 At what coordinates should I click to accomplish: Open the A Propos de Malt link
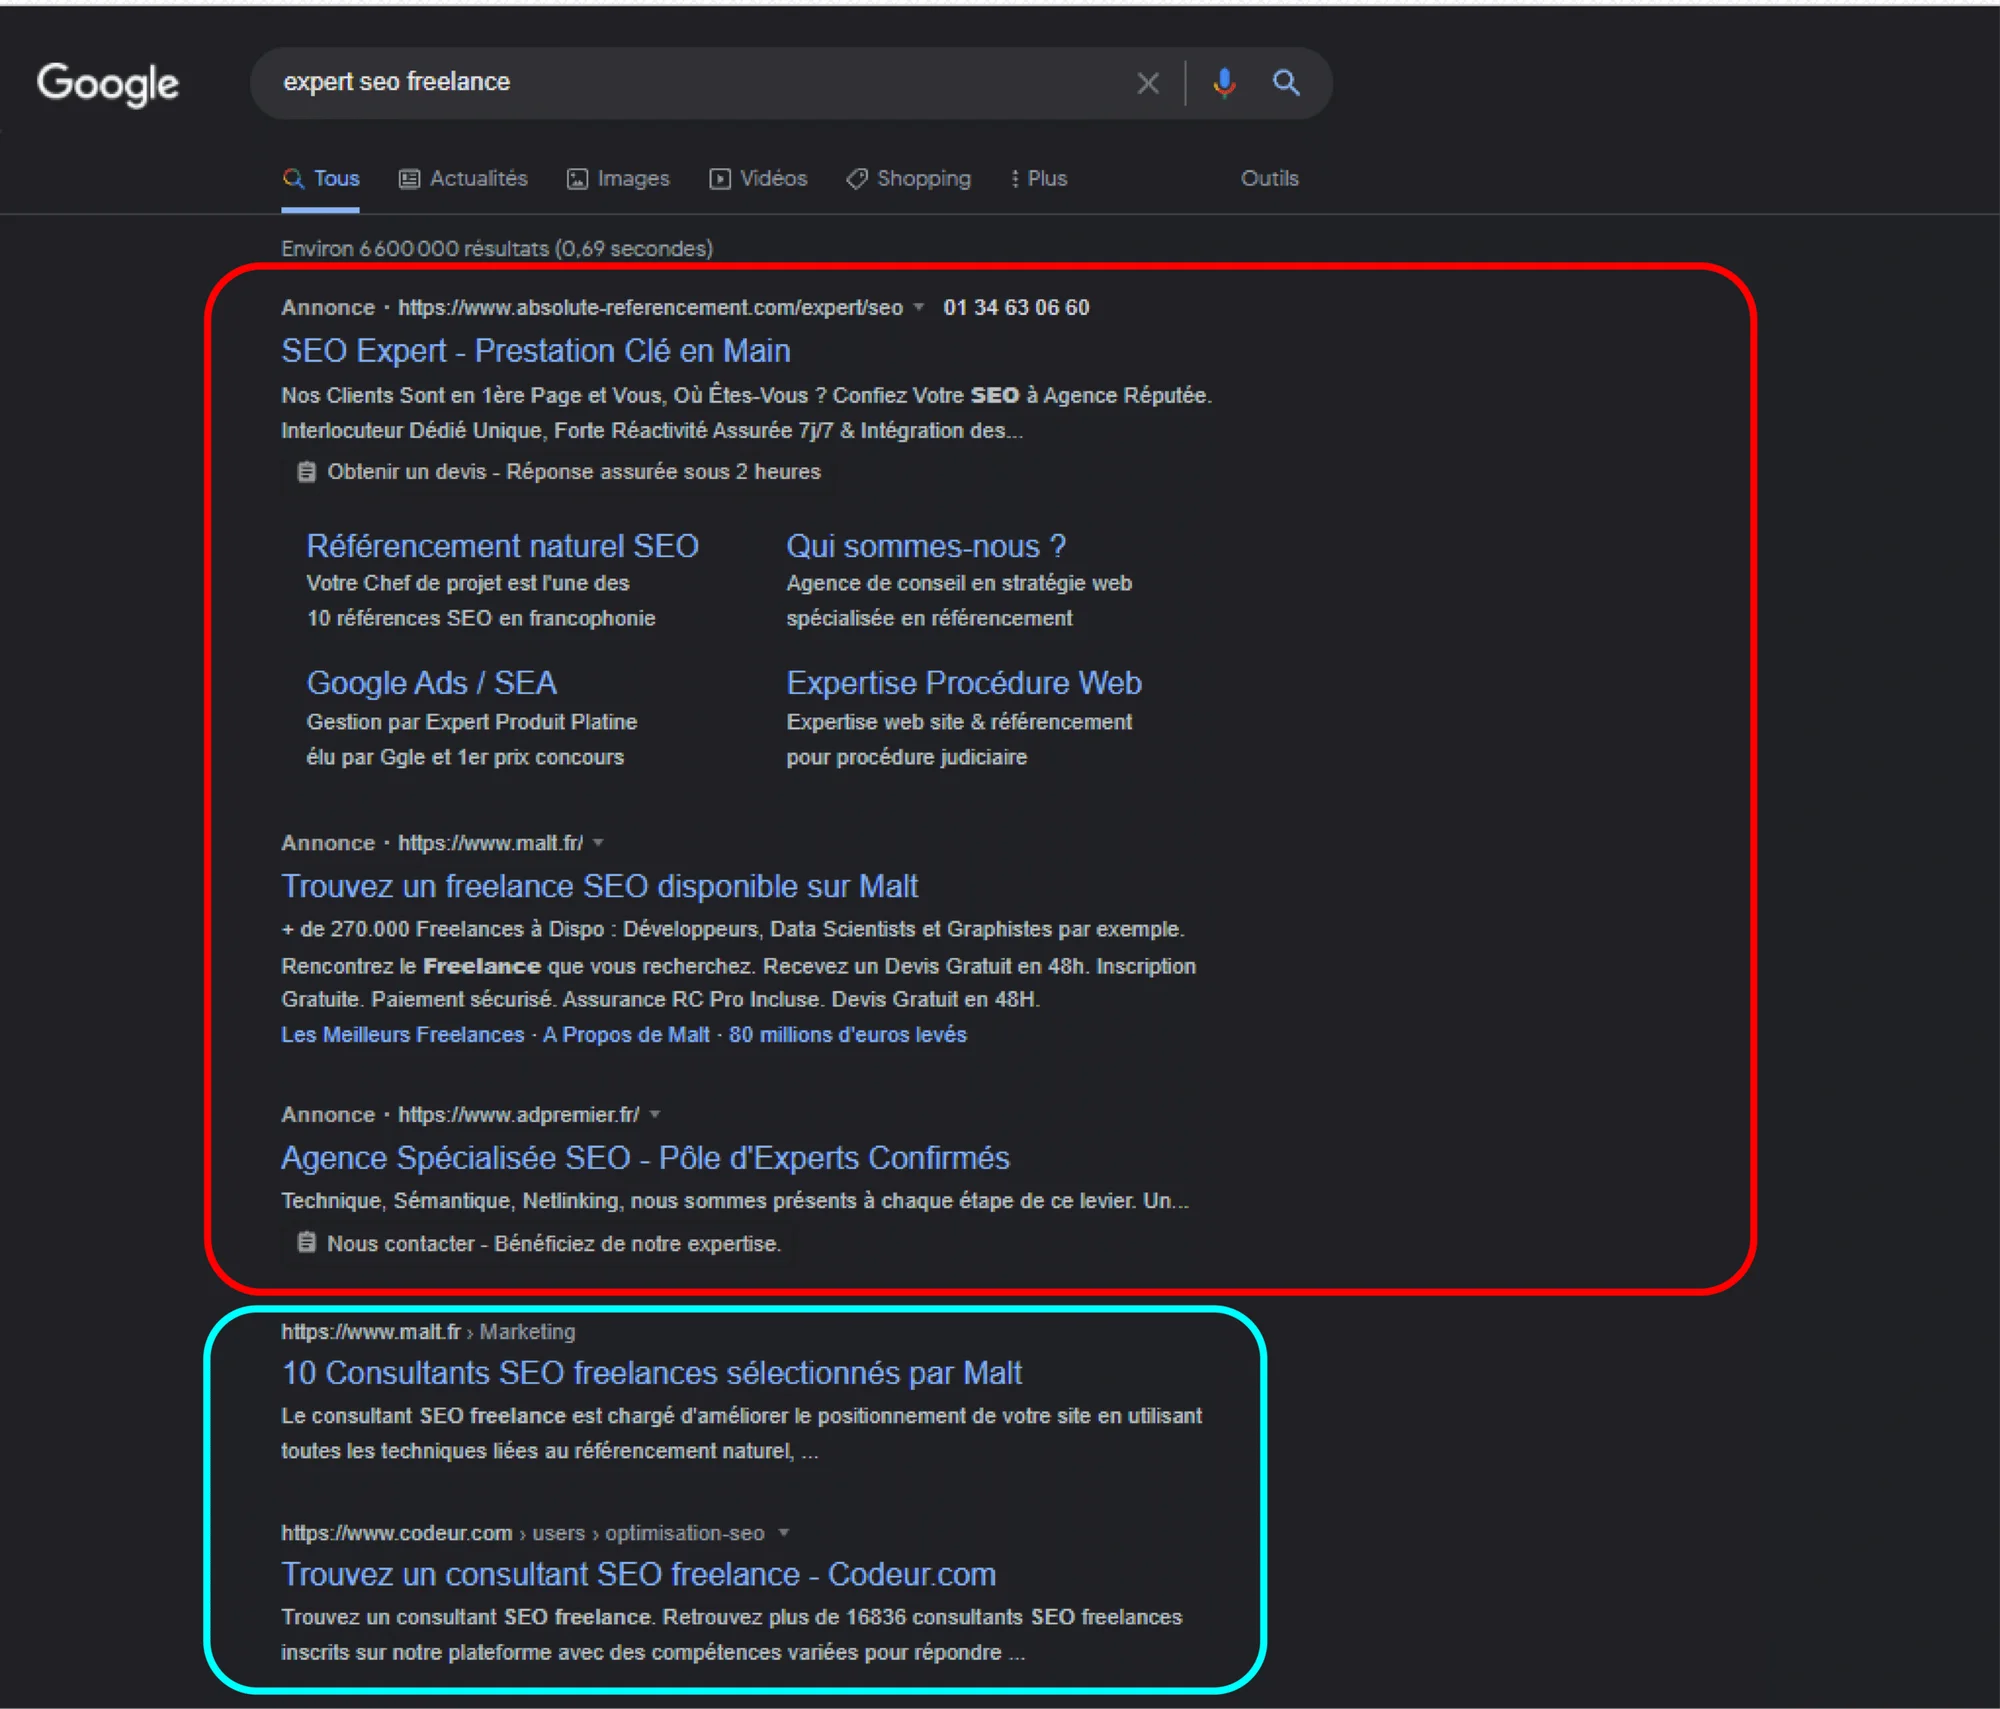click(x=626, y=1035)
